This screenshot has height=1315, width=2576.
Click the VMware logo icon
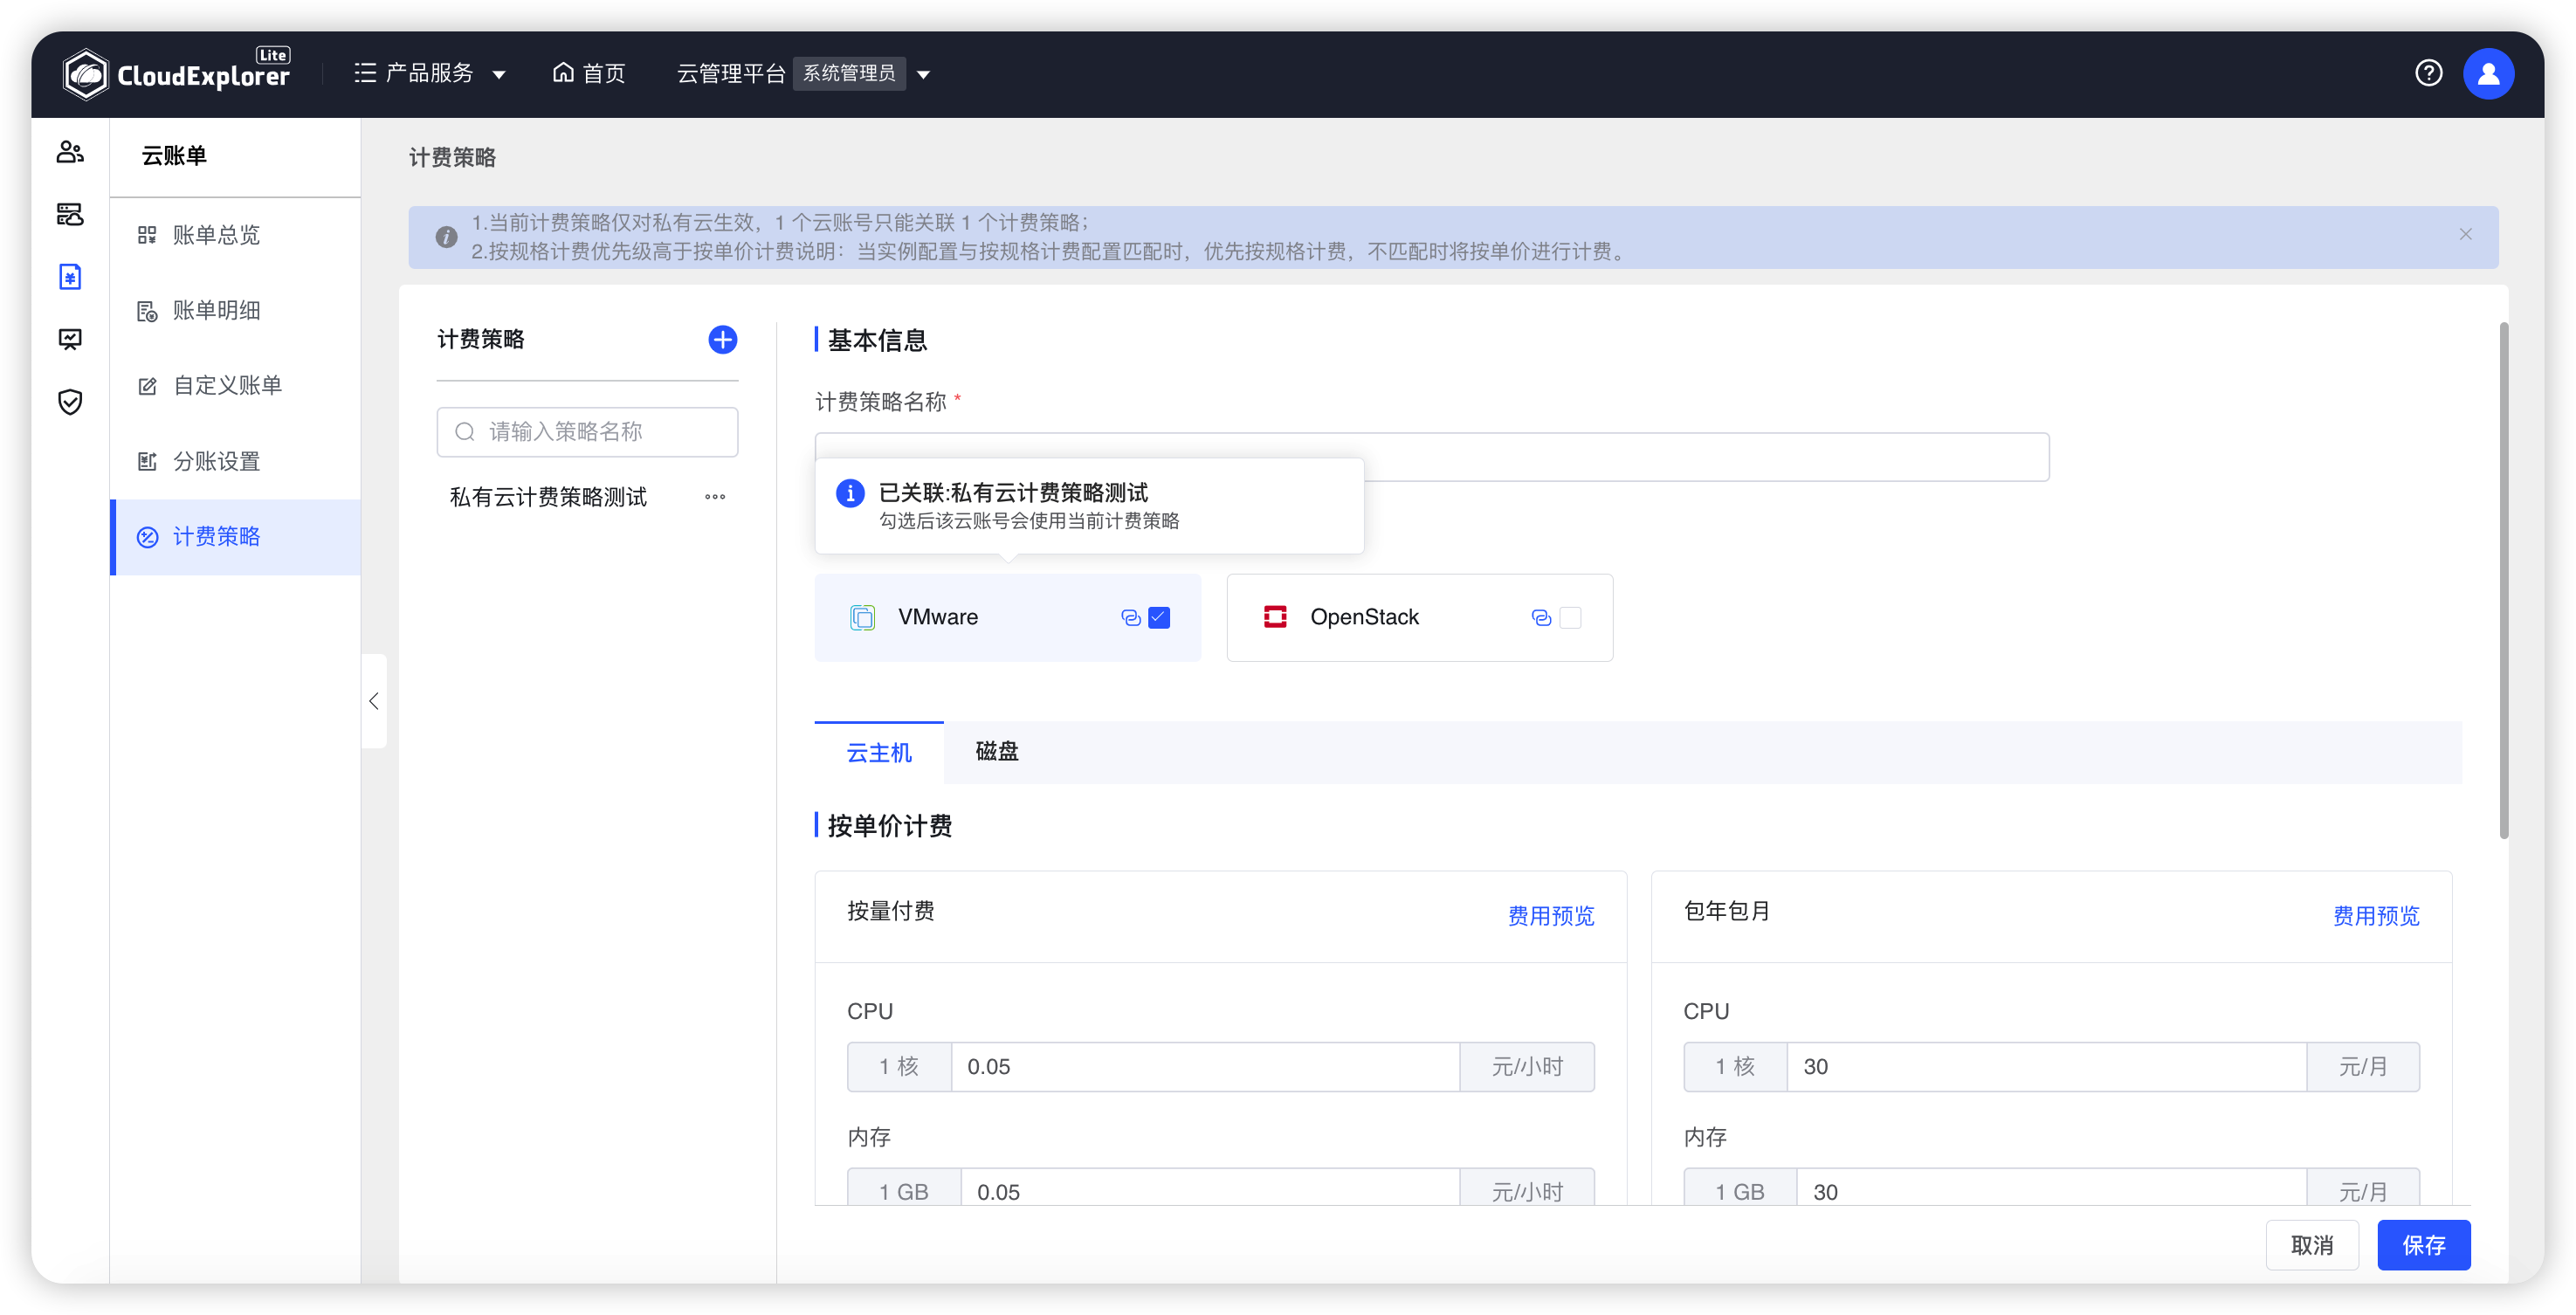click(862, 617)
